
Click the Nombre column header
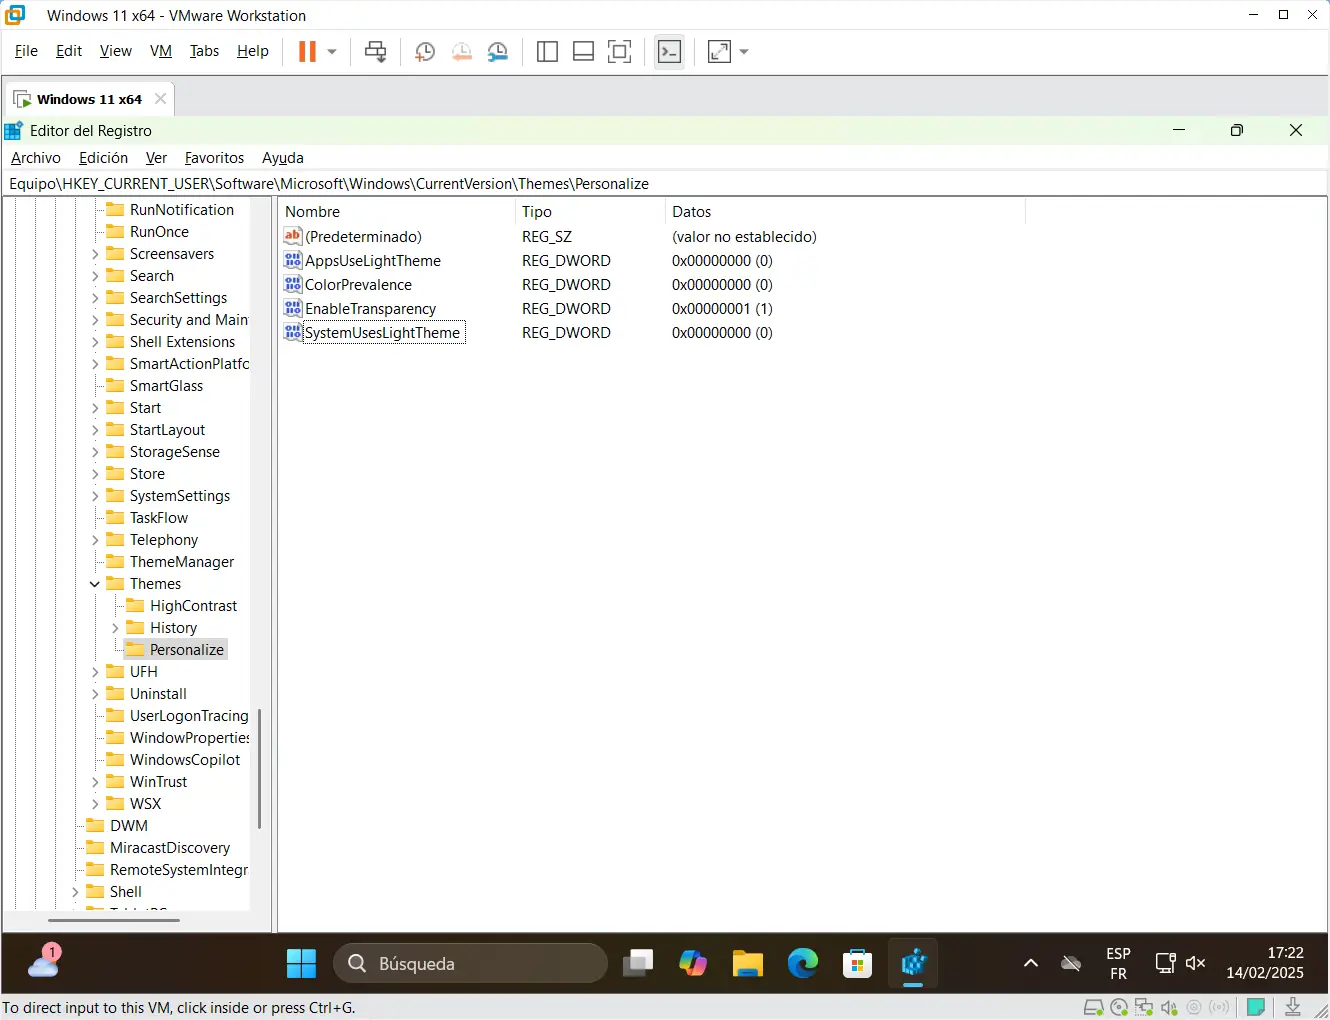click(x=397, y=212)
